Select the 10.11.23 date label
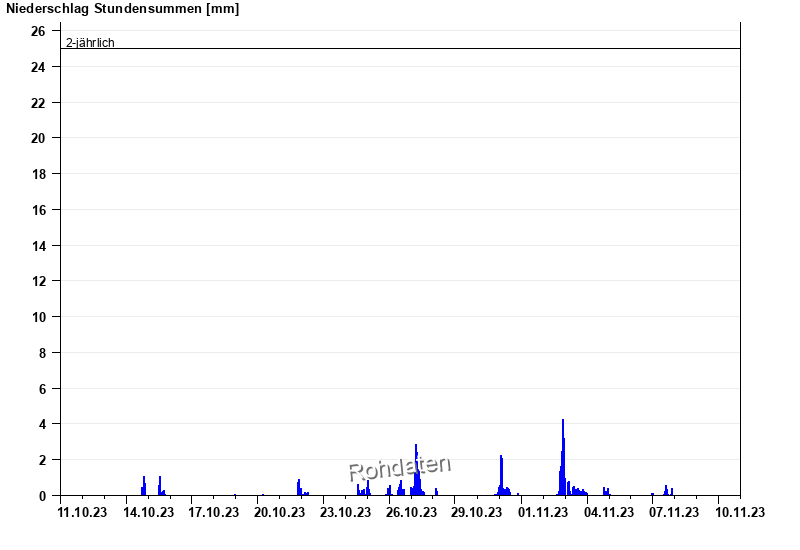Viewport: 800px width, 550px height. (x=740, y=513)
